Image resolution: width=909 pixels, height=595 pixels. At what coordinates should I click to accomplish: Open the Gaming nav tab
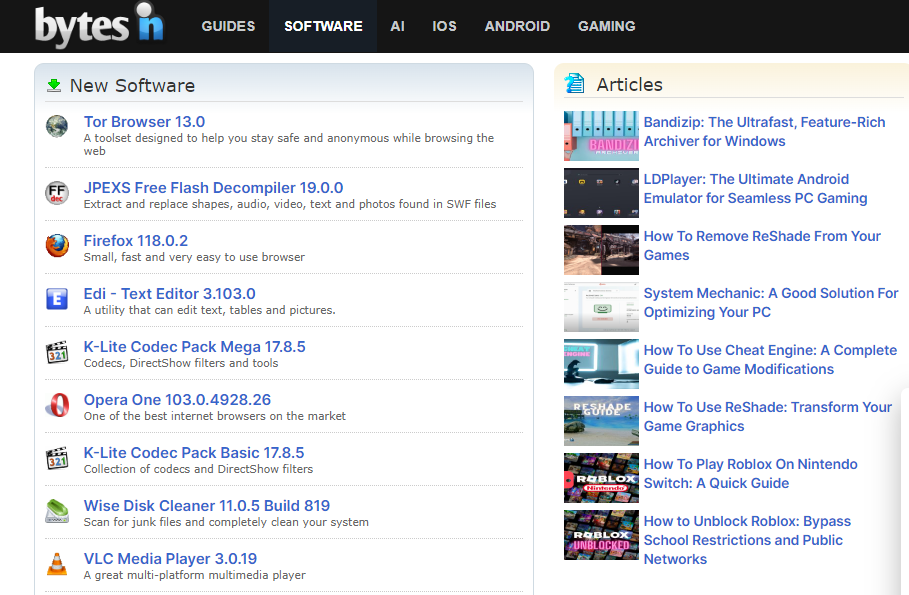coord(606,26)
